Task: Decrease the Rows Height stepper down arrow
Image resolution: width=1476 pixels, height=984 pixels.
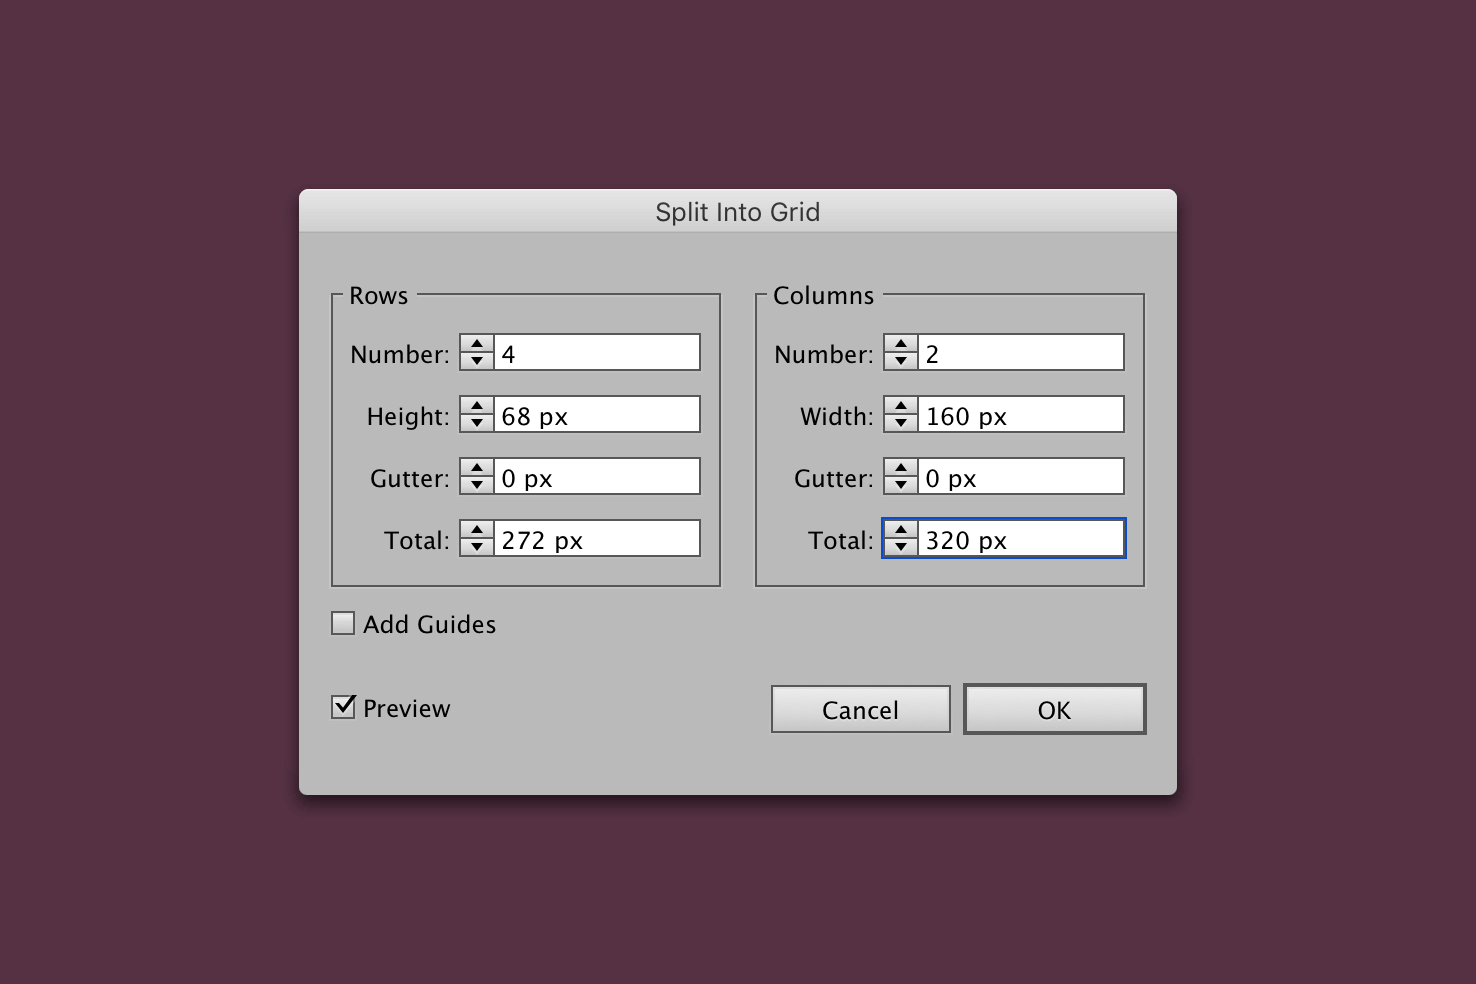Action: [477, 423]
